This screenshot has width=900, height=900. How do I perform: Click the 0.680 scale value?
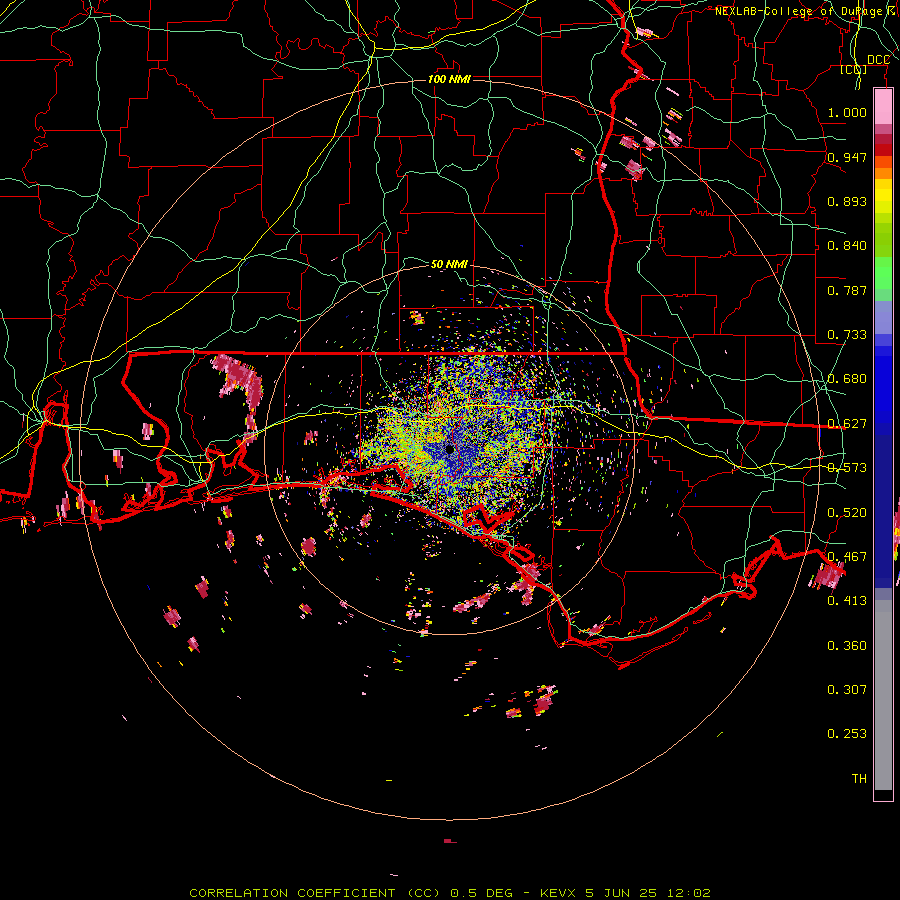[847, 378]
